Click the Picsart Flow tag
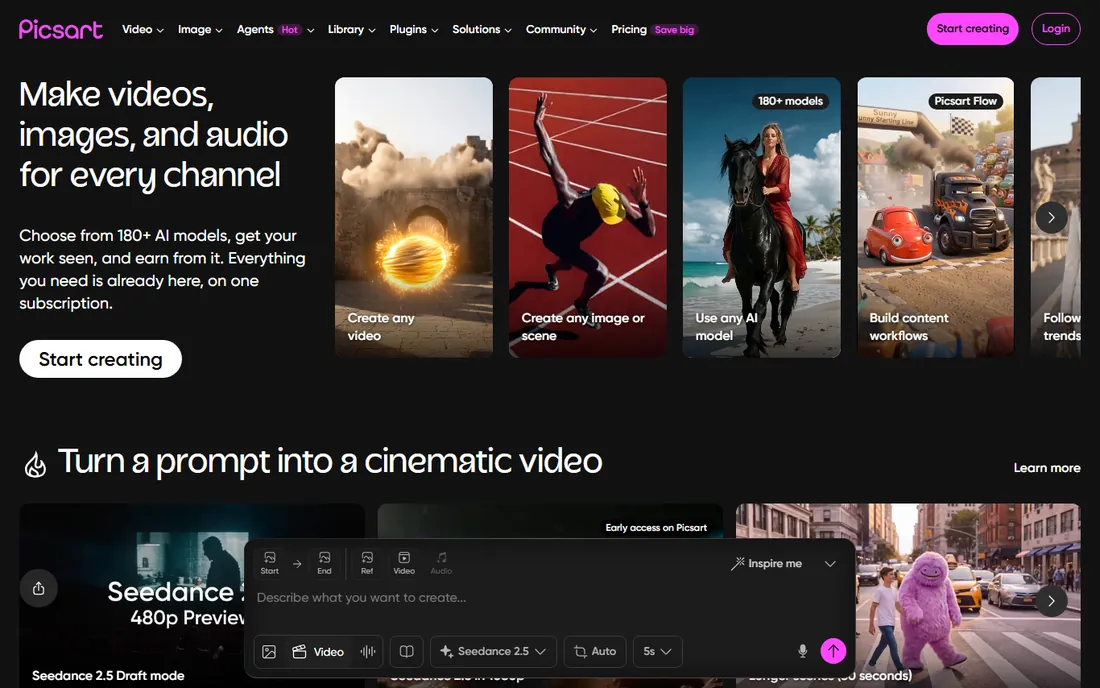 tap(965, 101)
